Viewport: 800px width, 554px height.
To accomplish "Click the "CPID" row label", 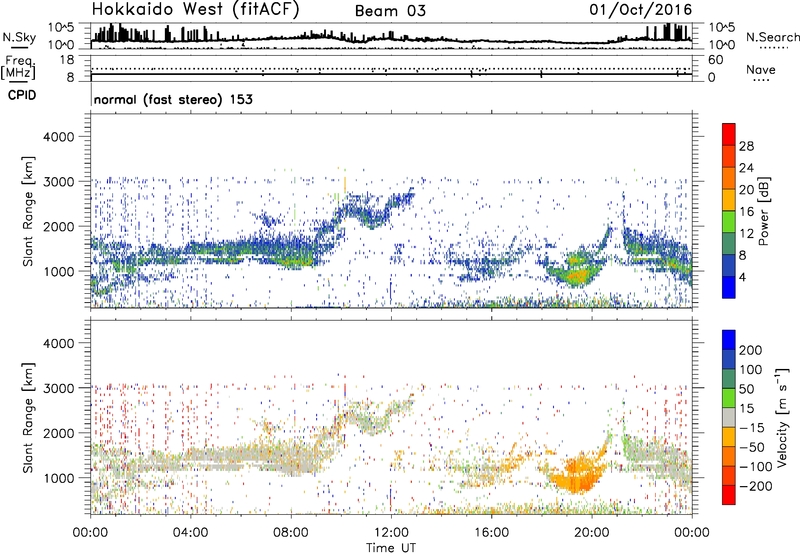I will click(22, 95).
